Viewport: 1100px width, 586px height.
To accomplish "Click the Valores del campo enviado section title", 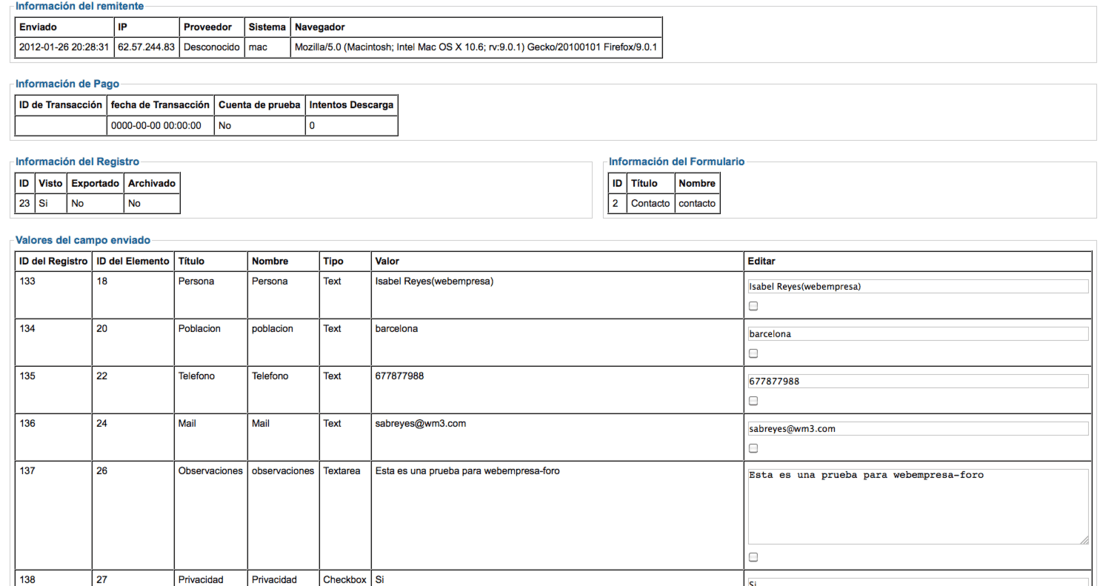I will 83,240.
